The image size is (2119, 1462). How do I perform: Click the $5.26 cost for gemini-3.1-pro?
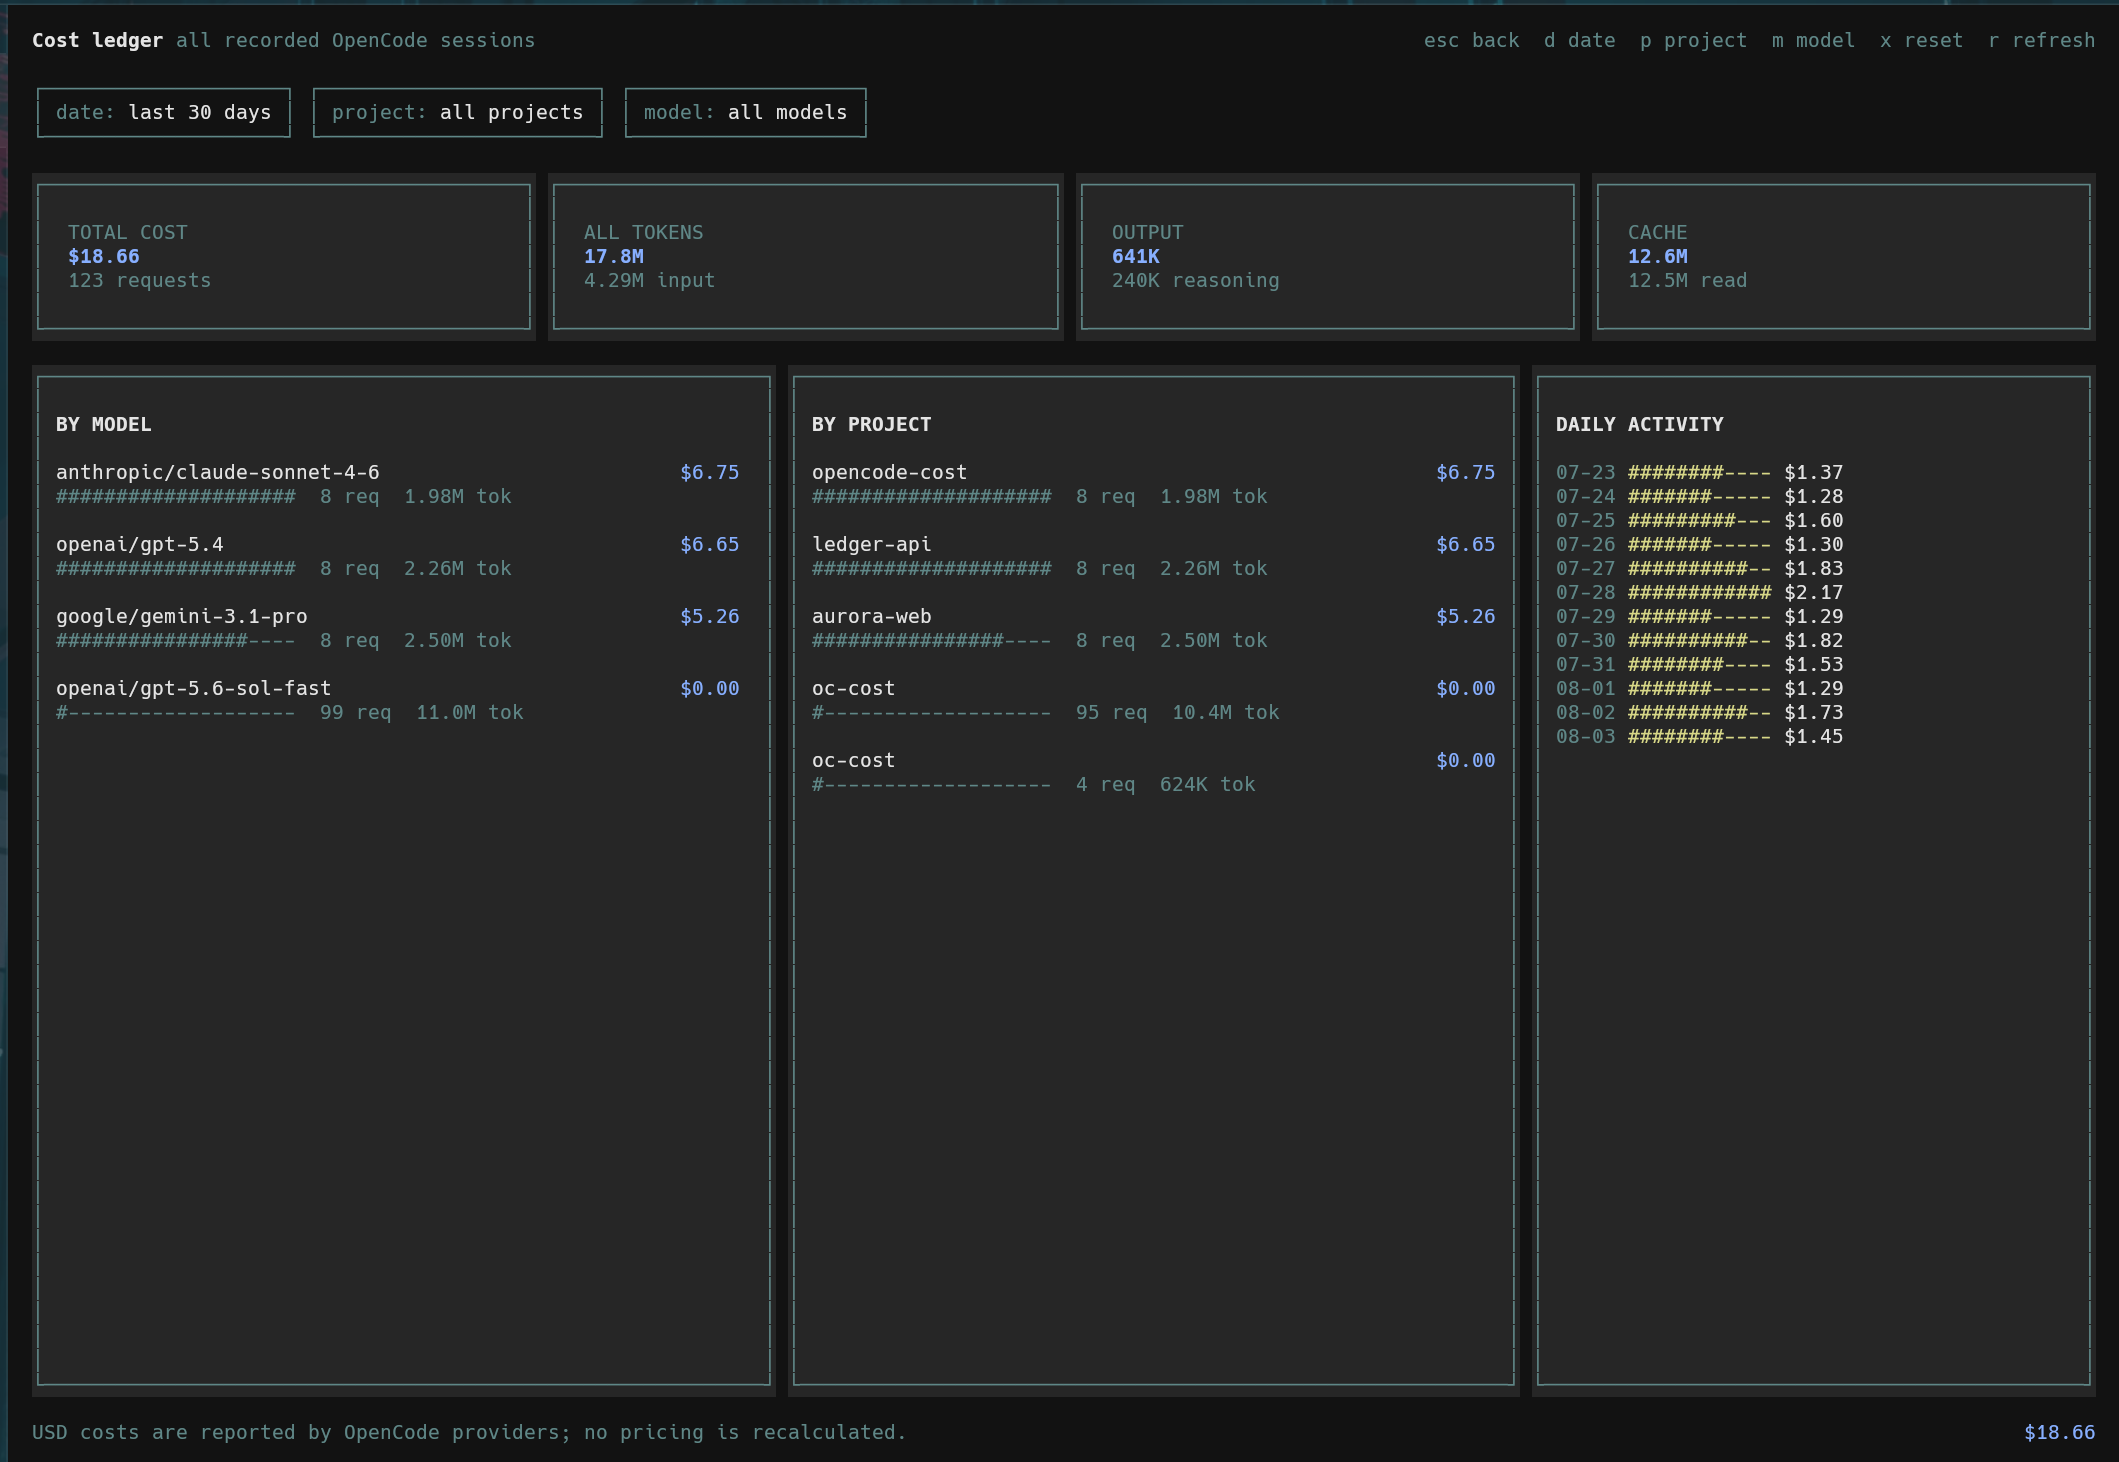point(710,616)
